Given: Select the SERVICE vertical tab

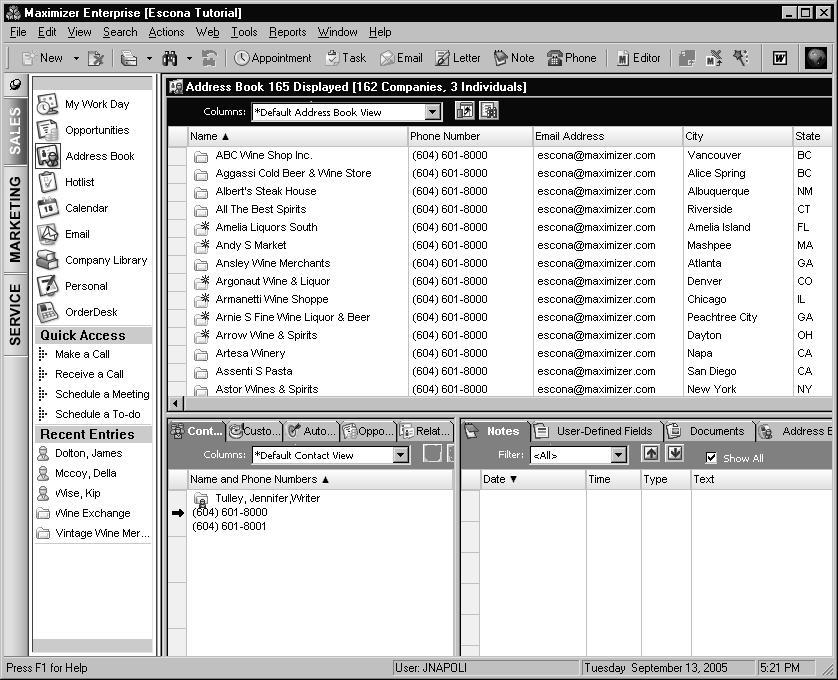Looking at the screenshot, I should pyautogui.click(x=15, y=314).
